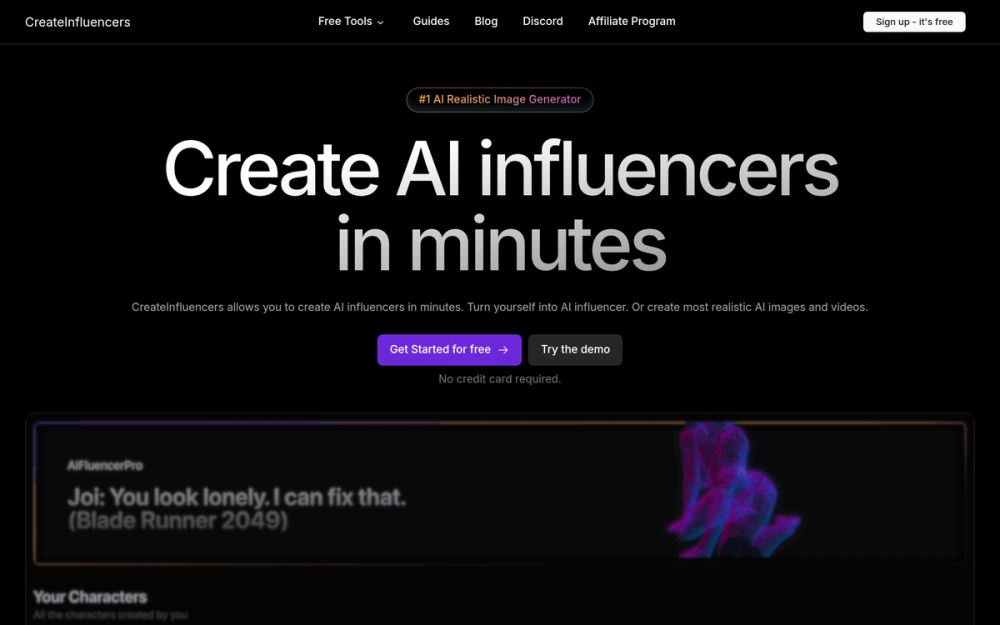Click the description paragraph under the headline
This screenshot has height=625, width=1000.
(500, 307)
